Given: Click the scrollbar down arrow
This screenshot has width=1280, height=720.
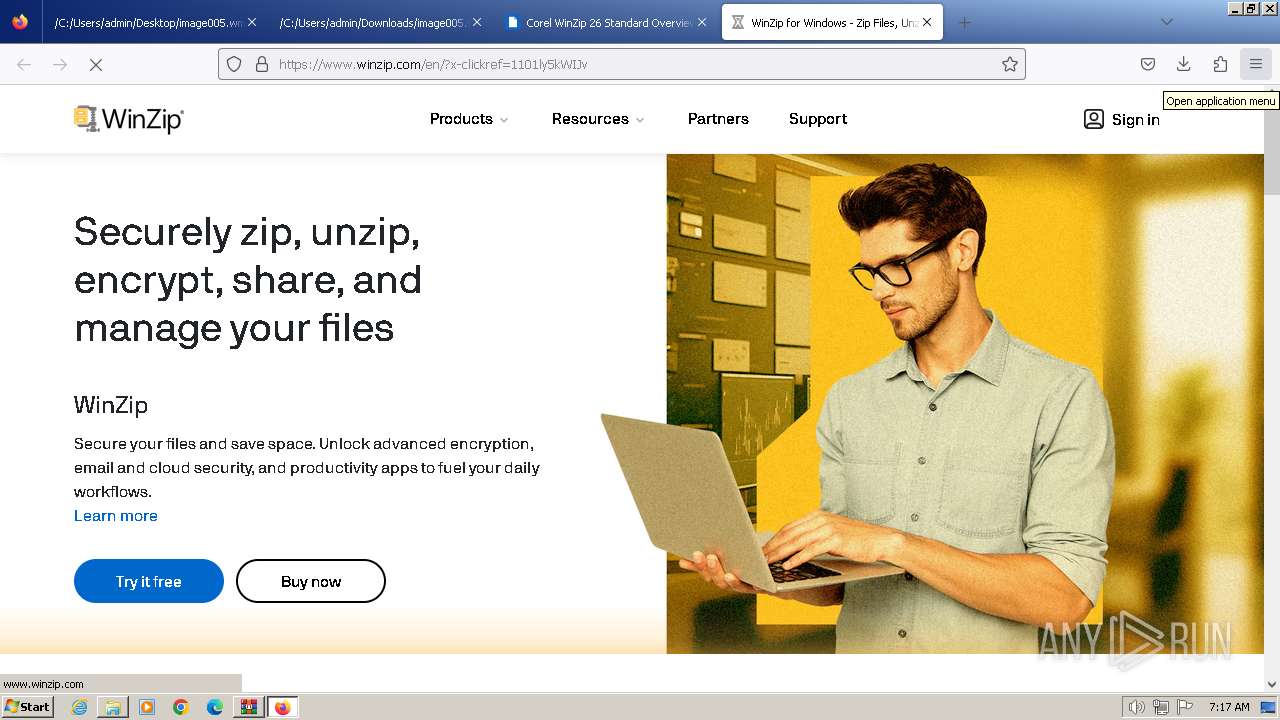Looking at the screenshot, I should coord(1272,685).
